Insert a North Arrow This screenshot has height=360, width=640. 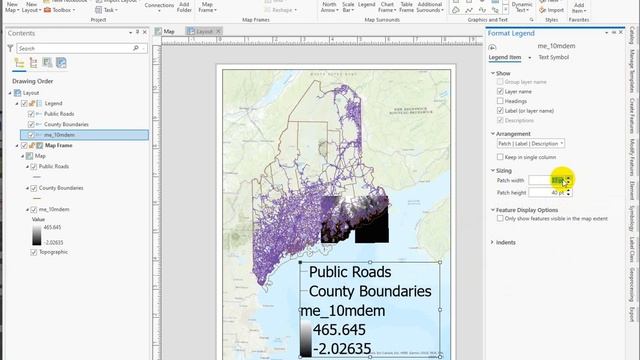(329, 7)
